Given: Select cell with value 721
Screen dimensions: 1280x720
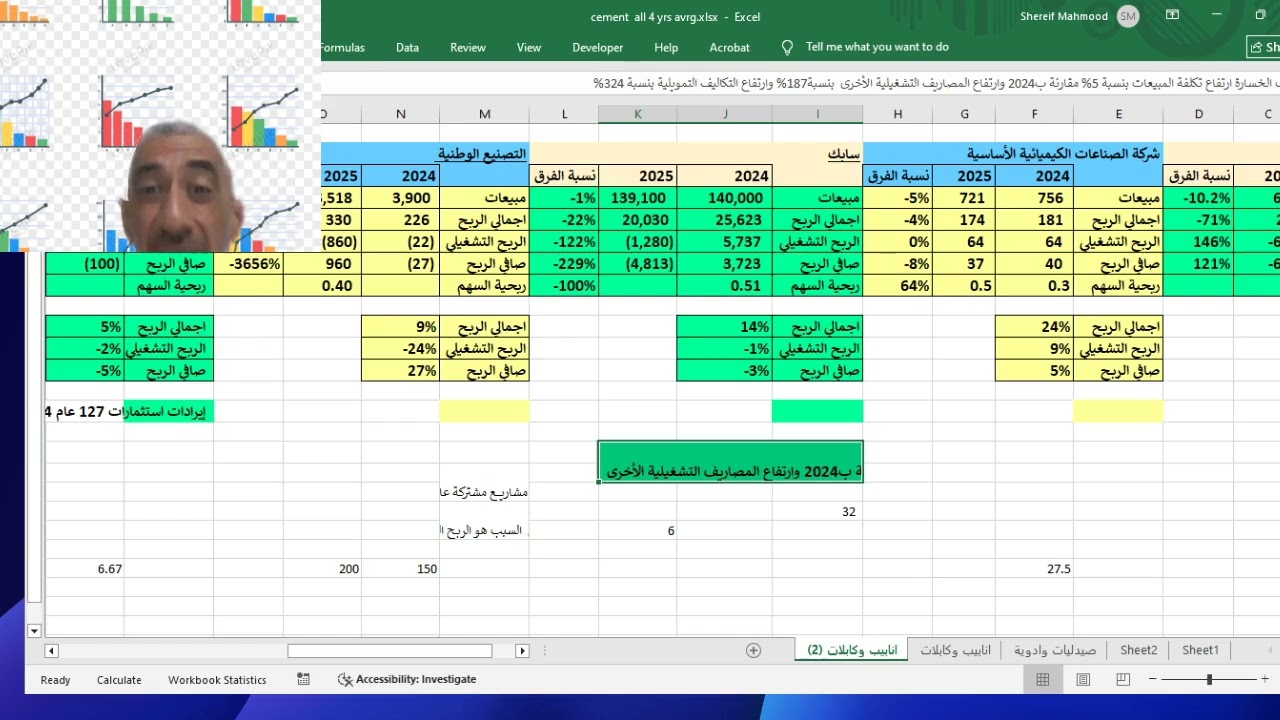Looking at the screenshot, I should tap(965, 198).
